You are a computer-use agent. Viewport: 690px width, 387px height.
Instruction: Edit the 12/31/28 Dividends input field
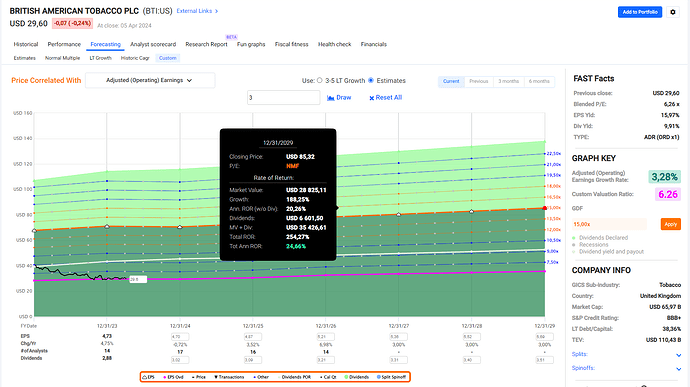pyautogui.click(x=472, y=360)
